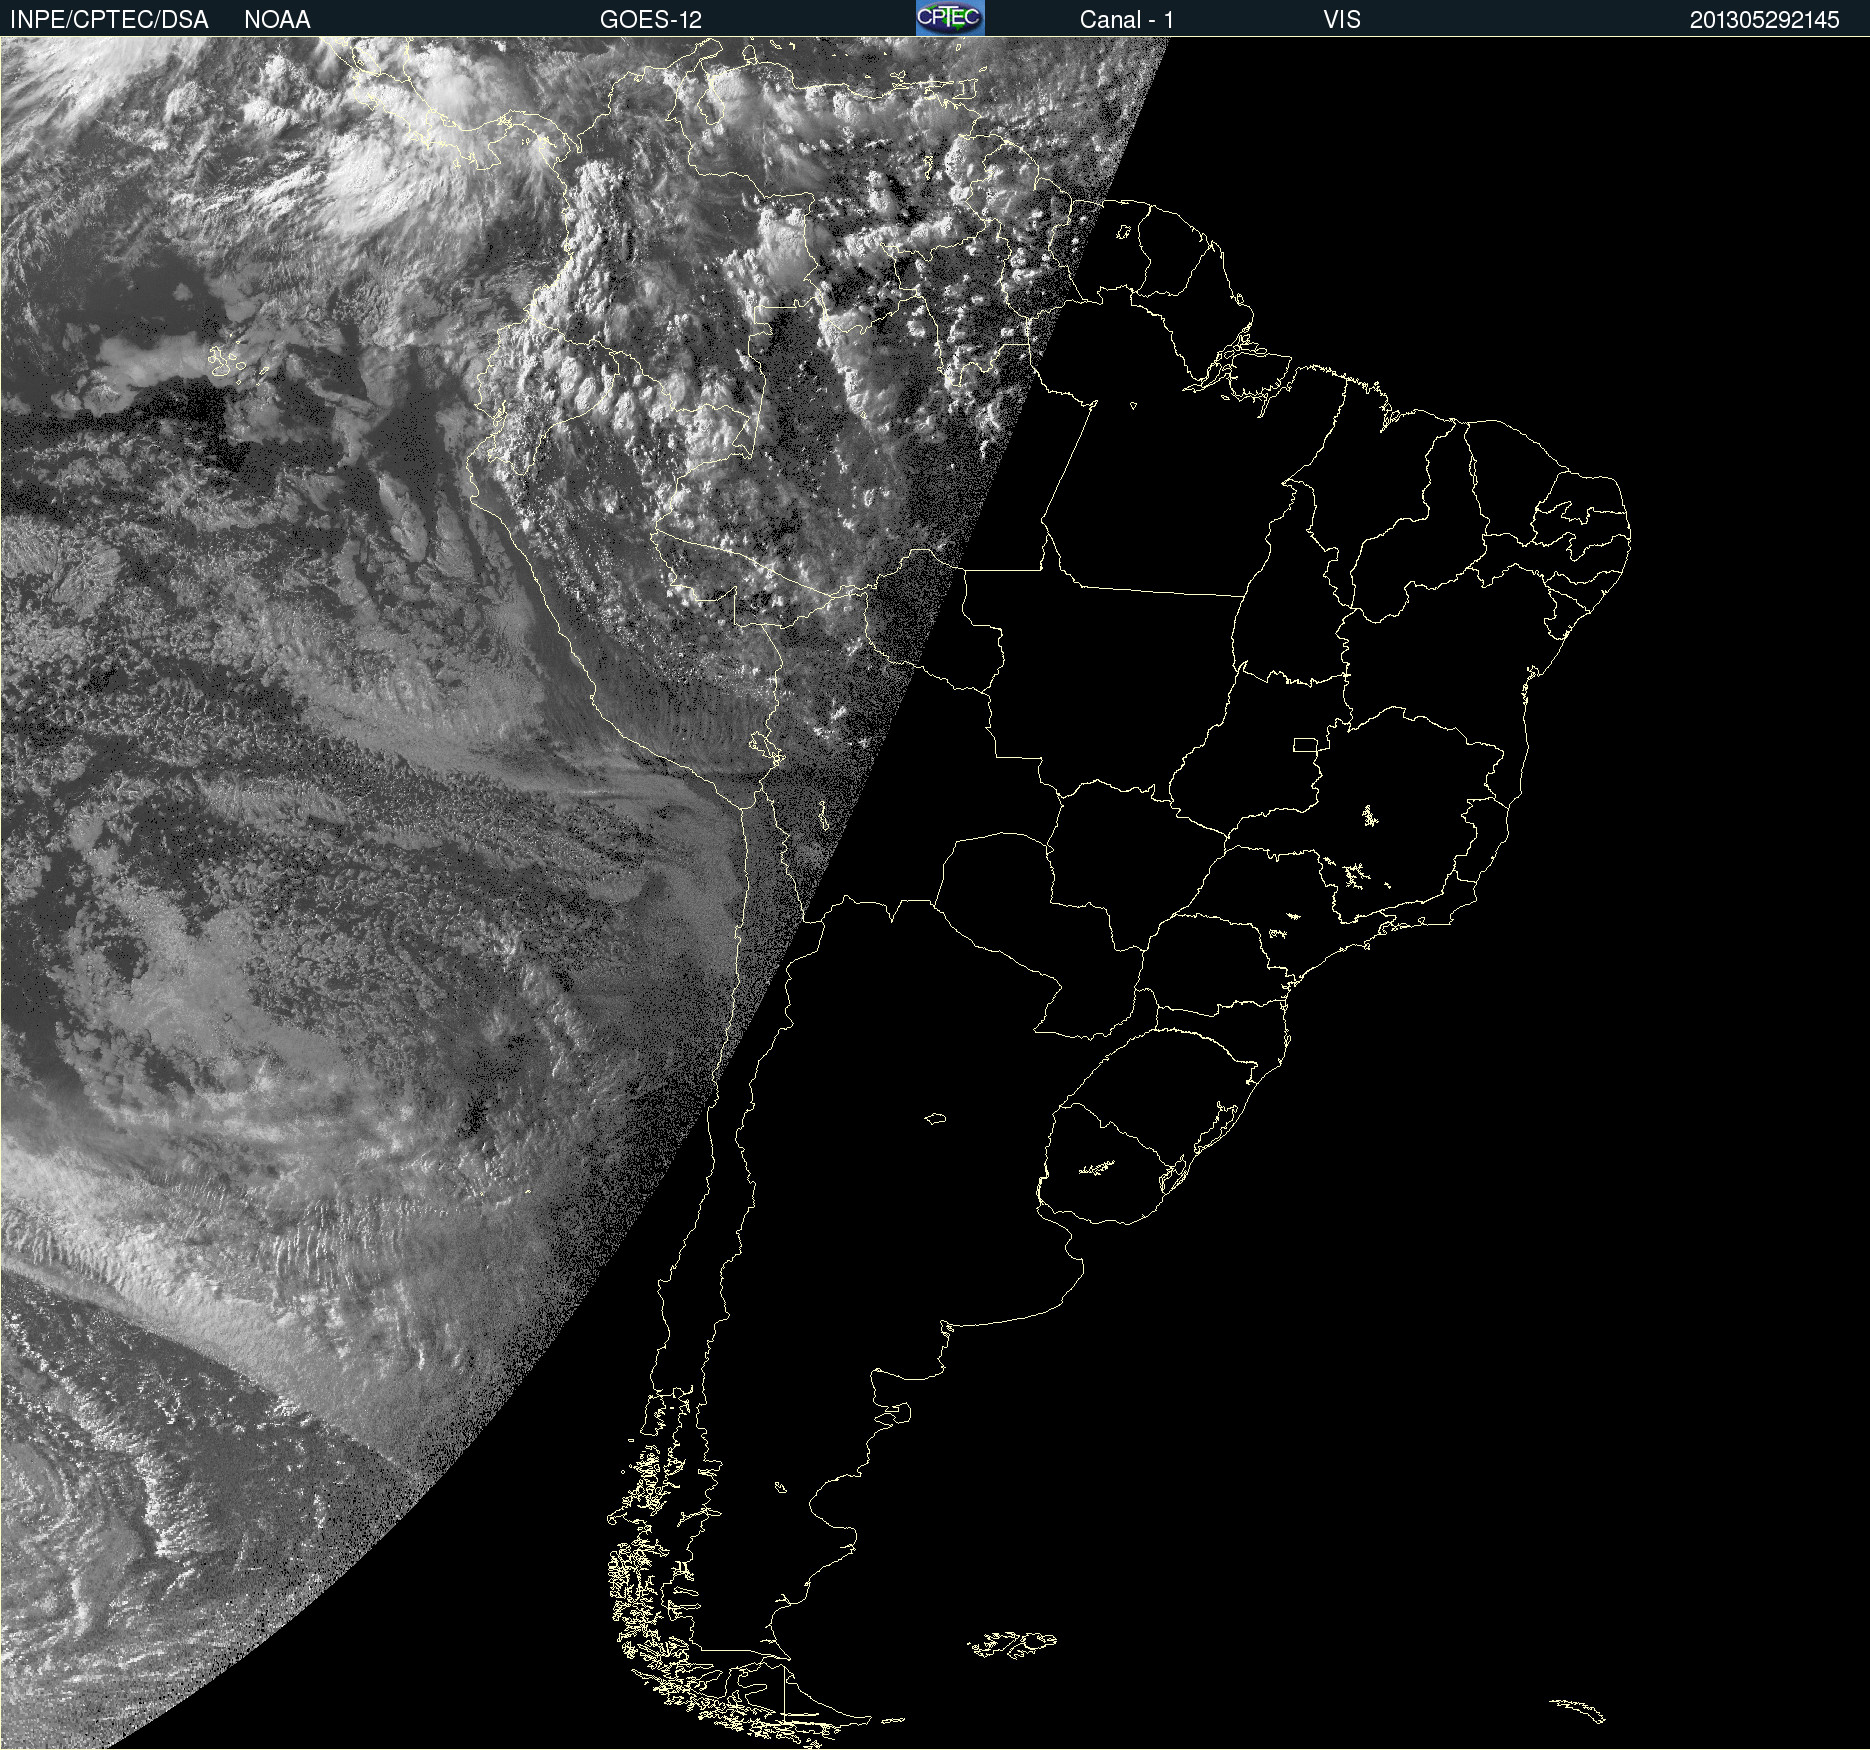Select the VIS label in header
Image resolution: width=1870 pixels, height=1750 pixels.
tap(1342, 20)
